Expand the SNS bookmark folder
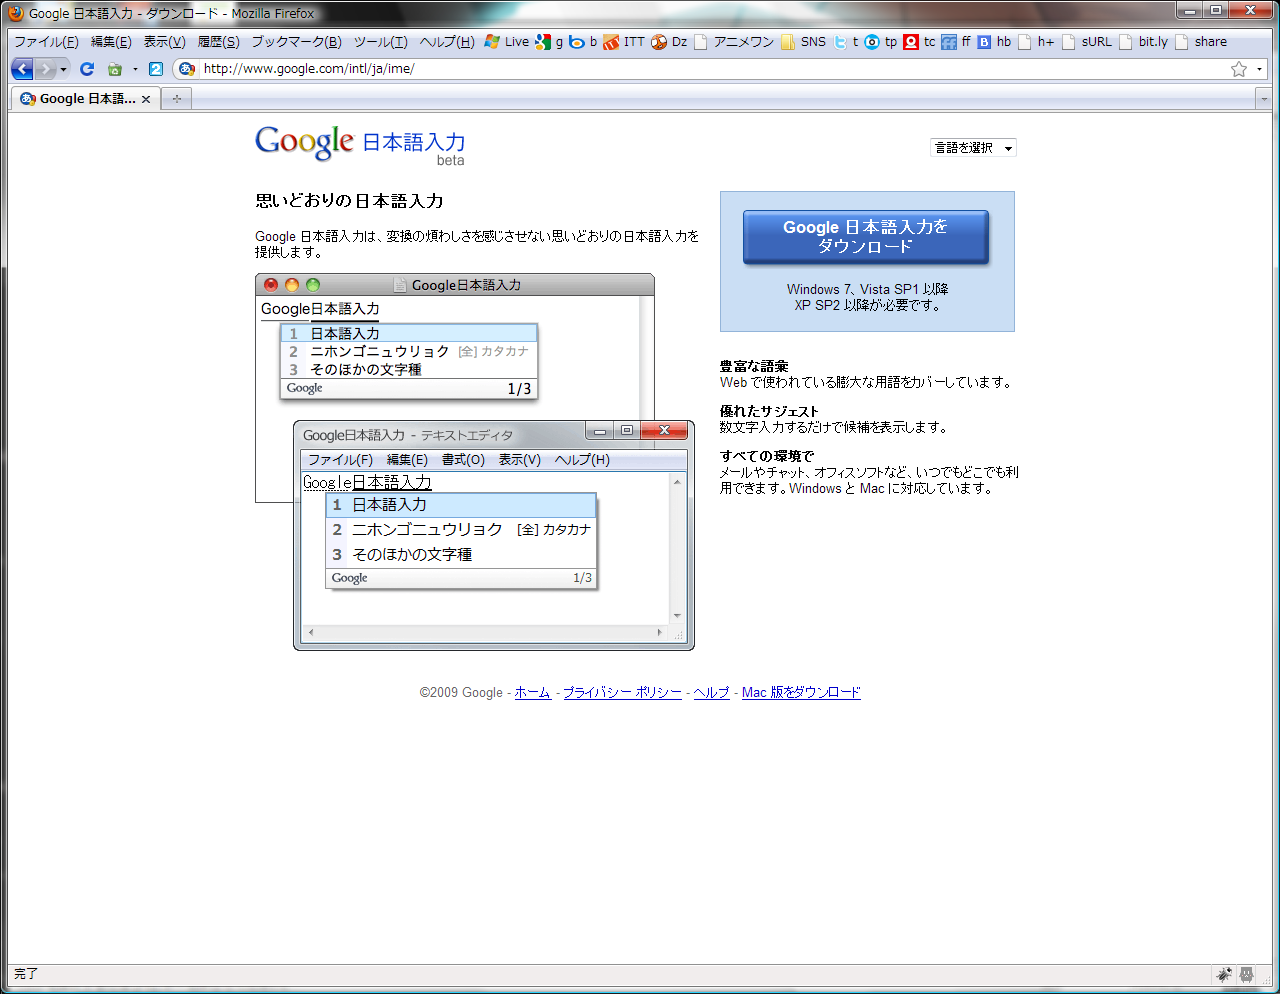Viewport: 1280px width, 994px height. (804, 42)
